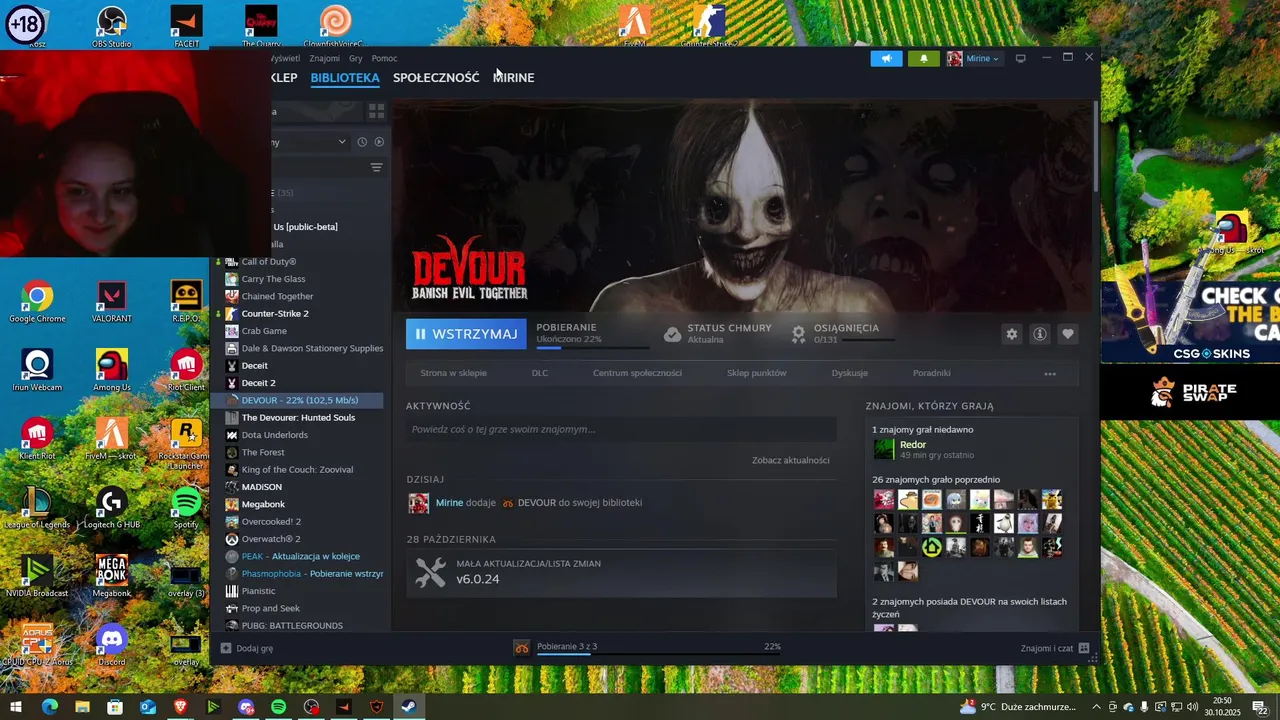Focus the activity comment input field
The image size is (1280, 720).
click(x=621, y=429)
